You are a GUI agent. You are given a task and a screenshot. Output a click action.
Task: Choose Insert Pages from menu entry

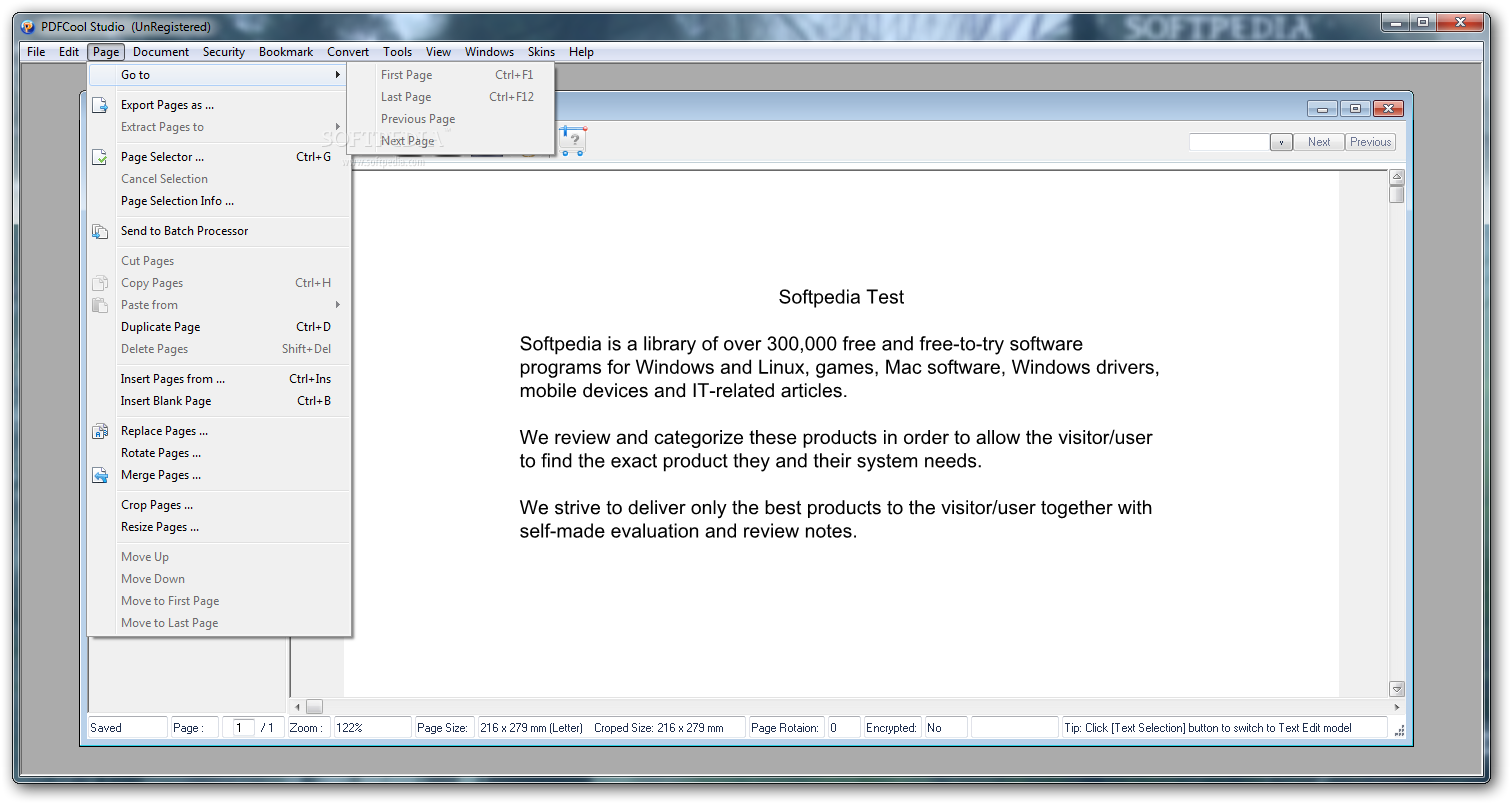pyautogui.click(x=219, y=379)
